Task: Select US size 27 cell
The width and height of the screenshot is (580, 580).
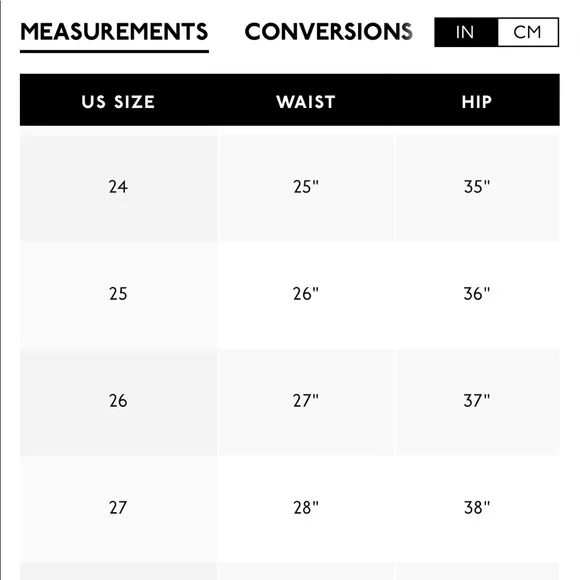Action: tap(118, 508)
